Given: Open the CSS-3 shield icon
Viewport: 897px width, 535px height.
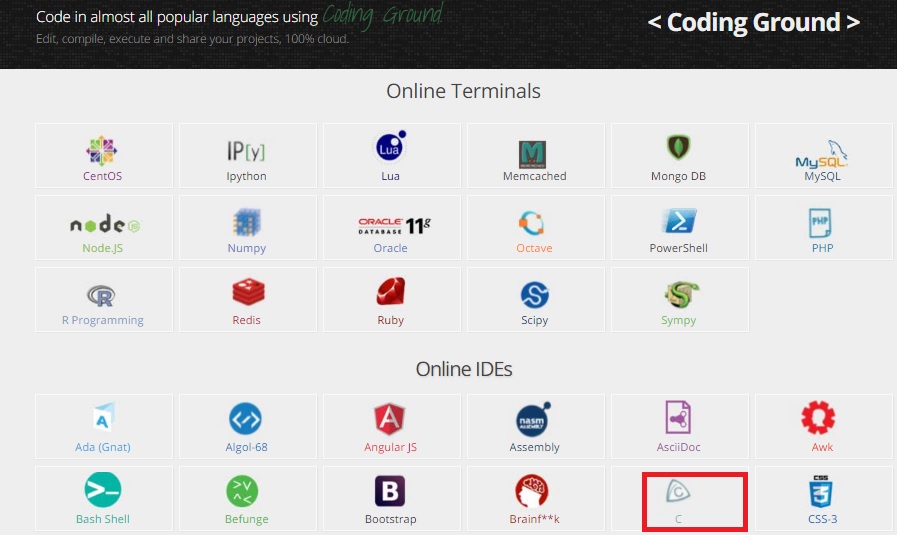Looking at the screenshot, I should [820, 491].
